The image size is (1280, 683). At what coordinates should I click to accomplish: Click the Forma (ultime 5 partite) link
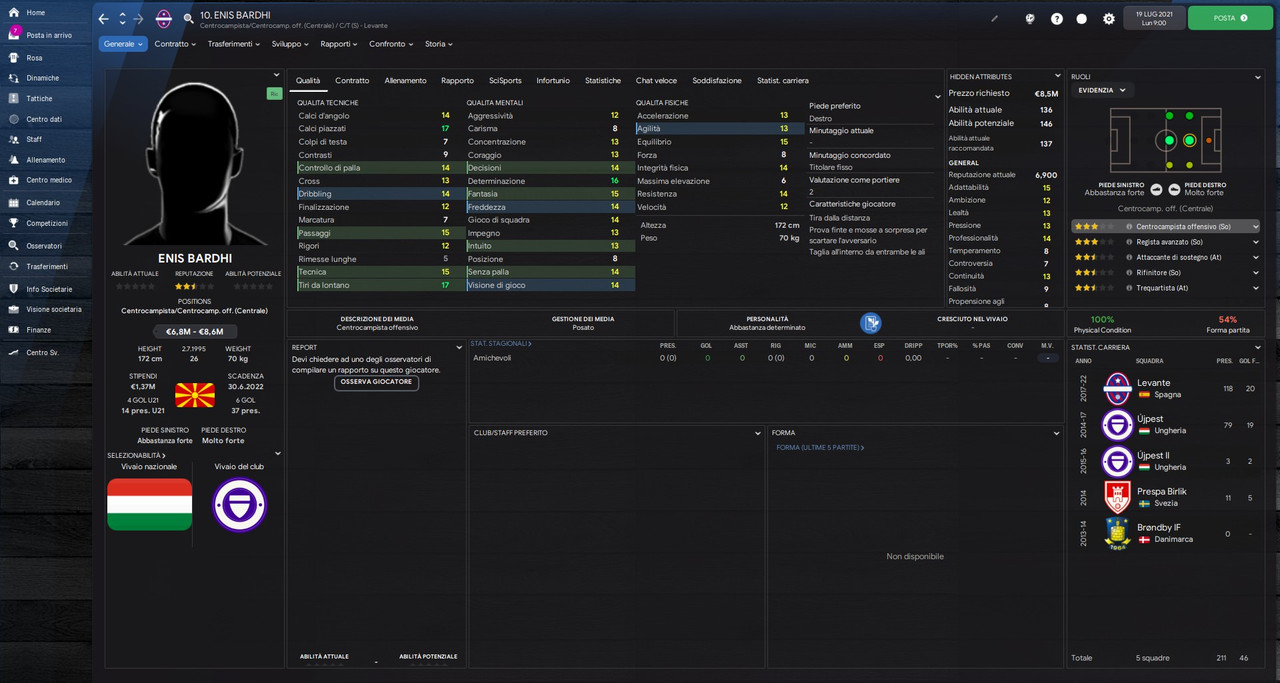818,447
